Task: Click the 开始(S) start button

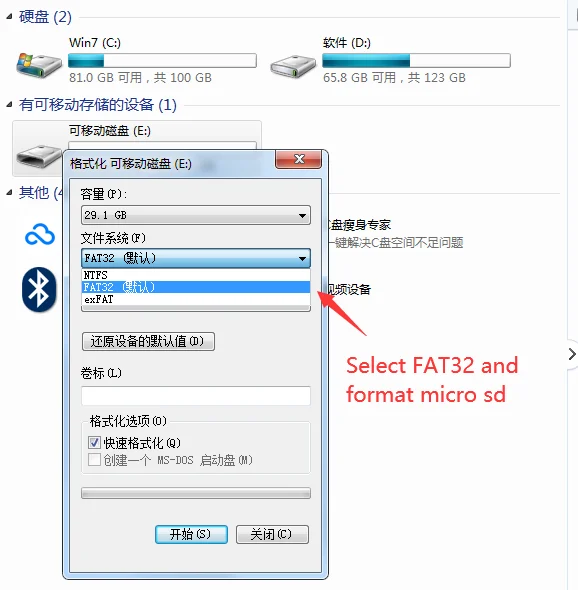Action: (191, 534)
